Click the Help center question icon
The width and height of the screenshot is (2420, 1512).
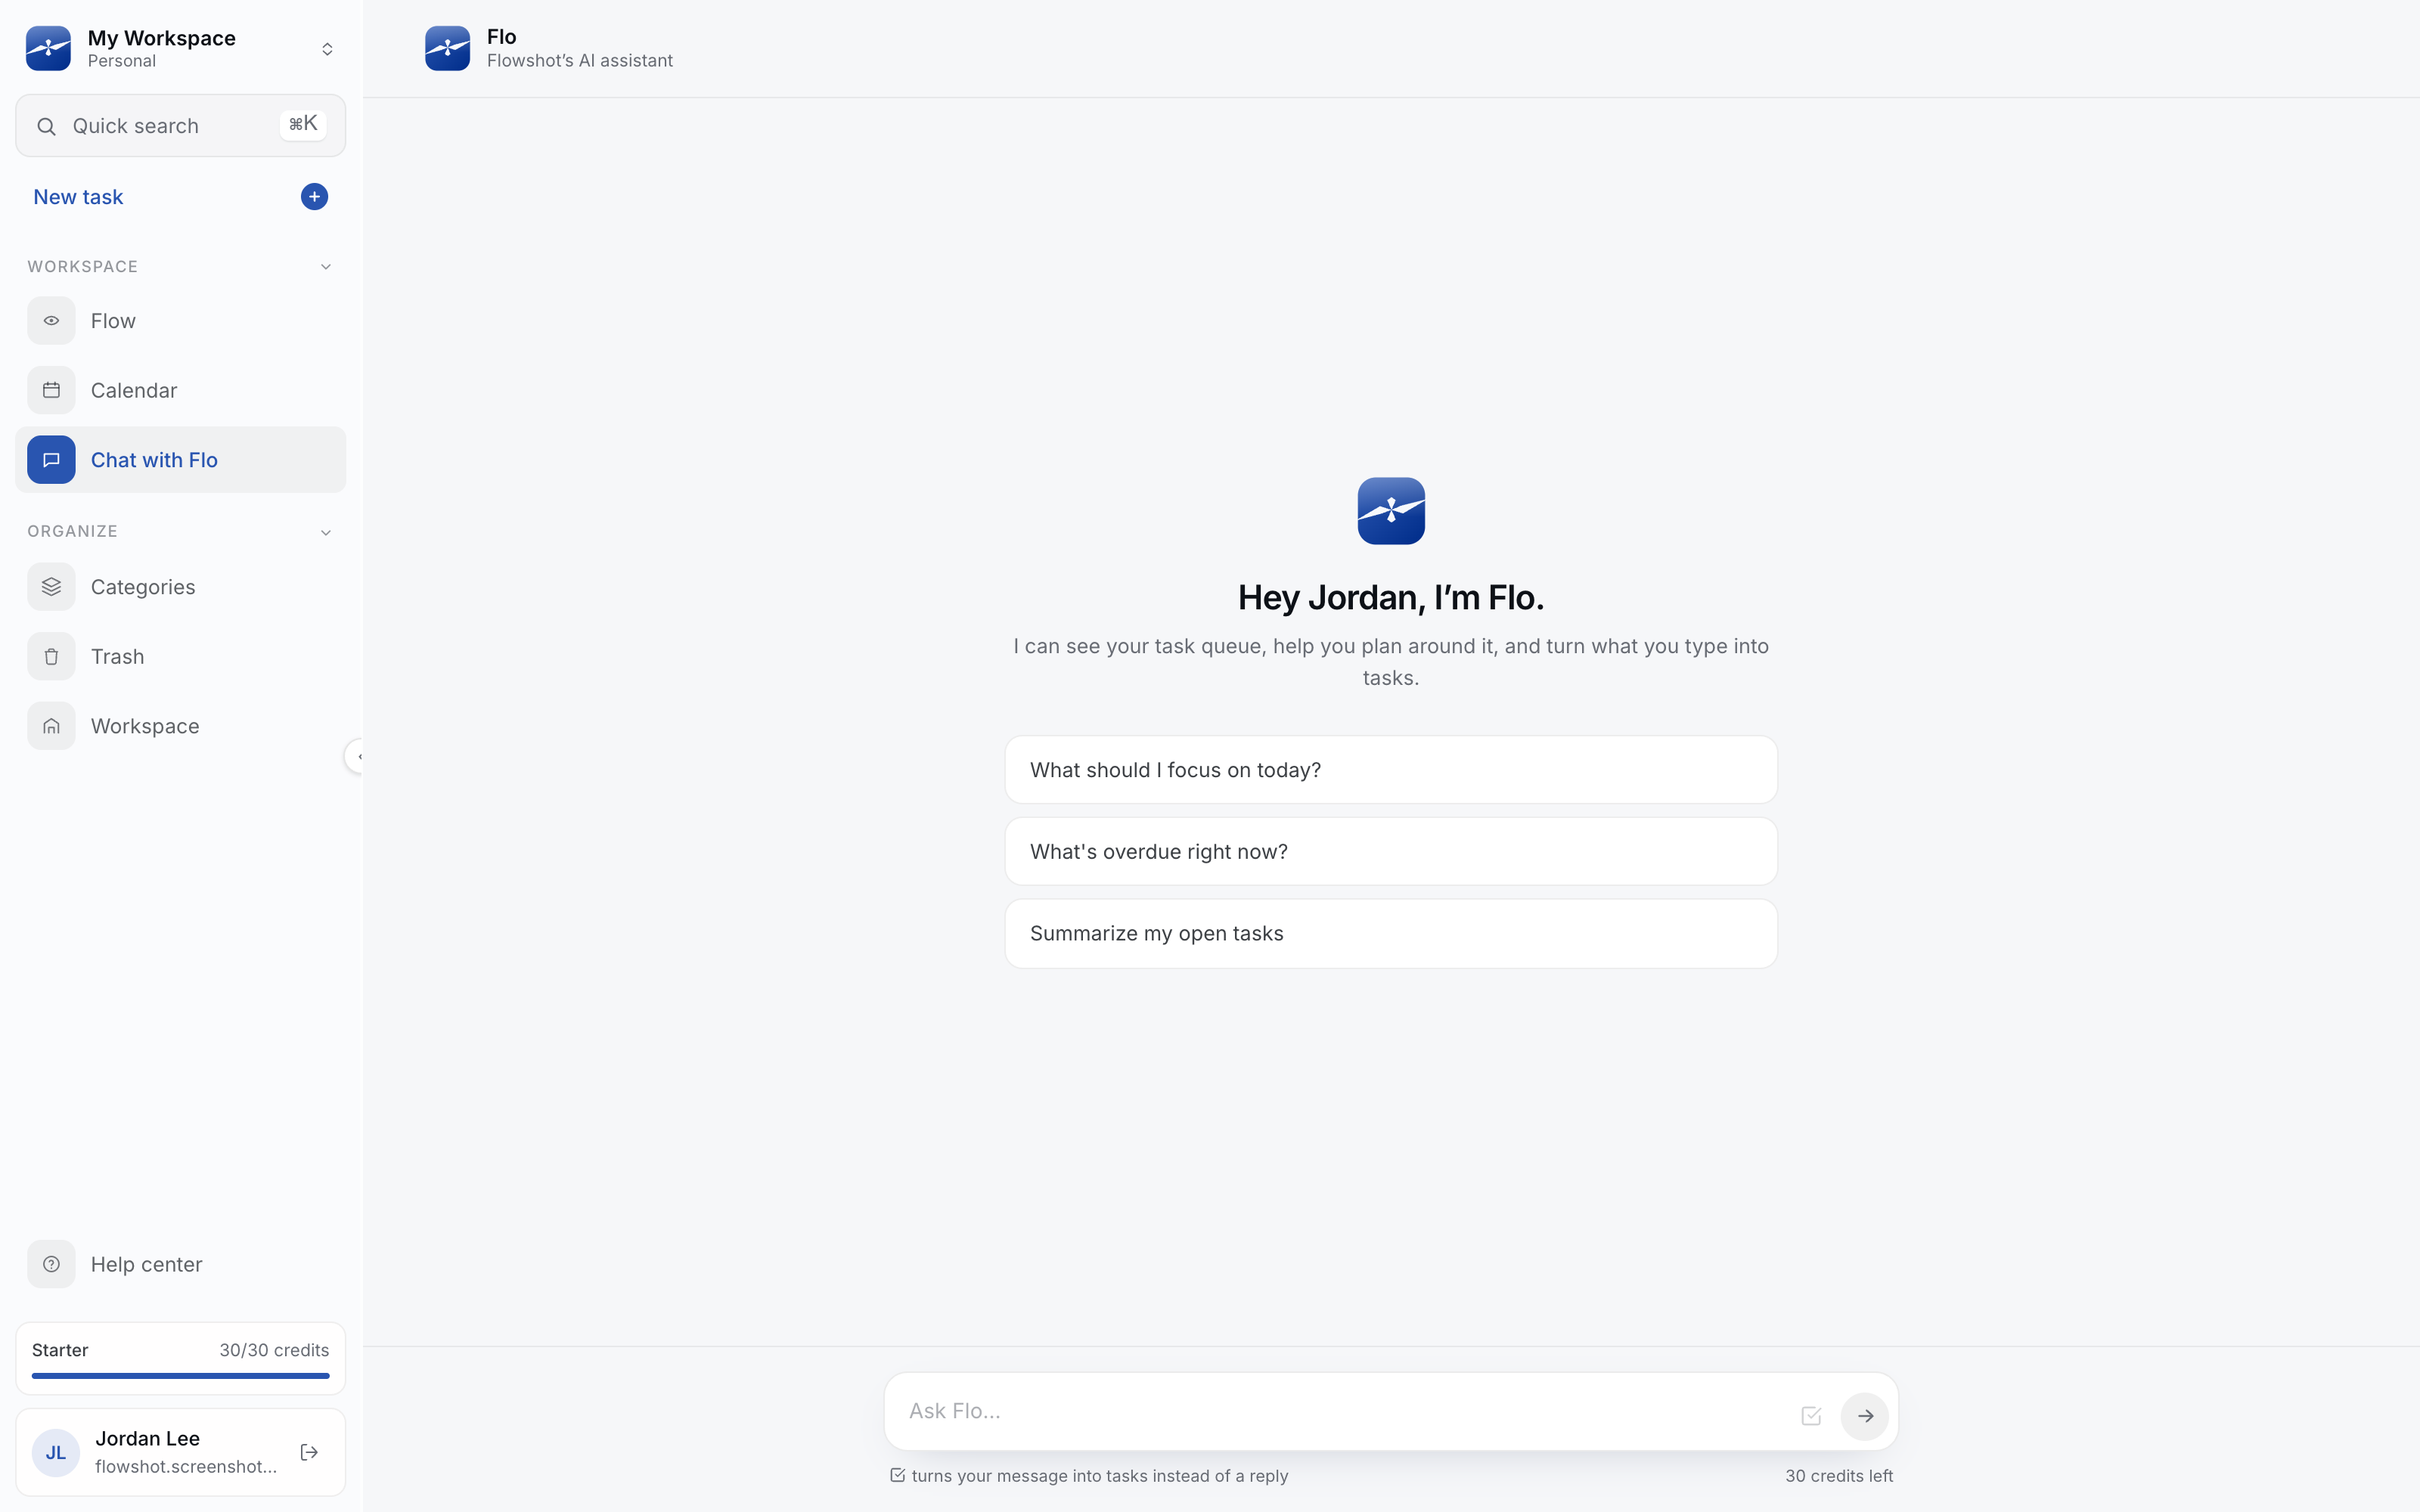click(51, 1264)
